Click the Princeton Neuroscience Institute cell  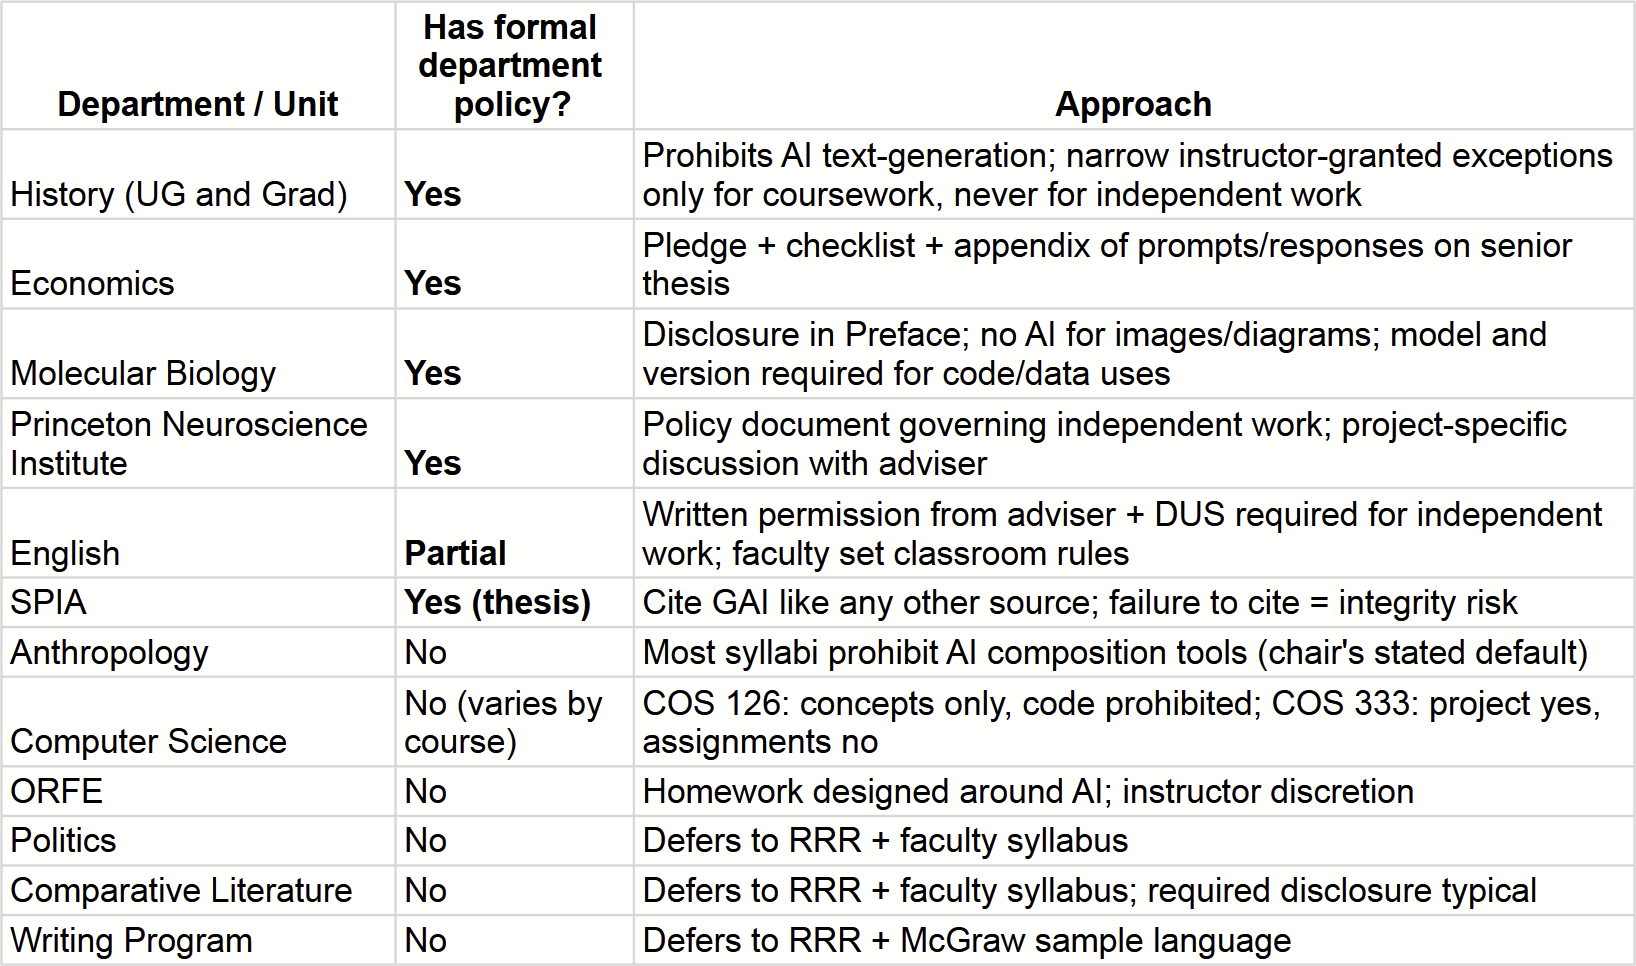tap(198, 444)
